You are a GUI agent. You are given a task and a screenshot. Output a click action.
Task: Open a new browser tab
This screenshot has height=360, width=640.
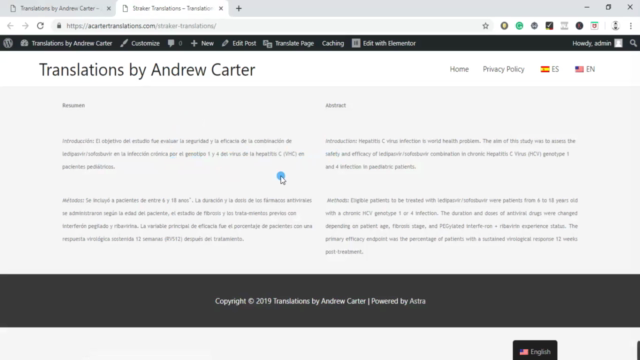(x=239, y=8)
